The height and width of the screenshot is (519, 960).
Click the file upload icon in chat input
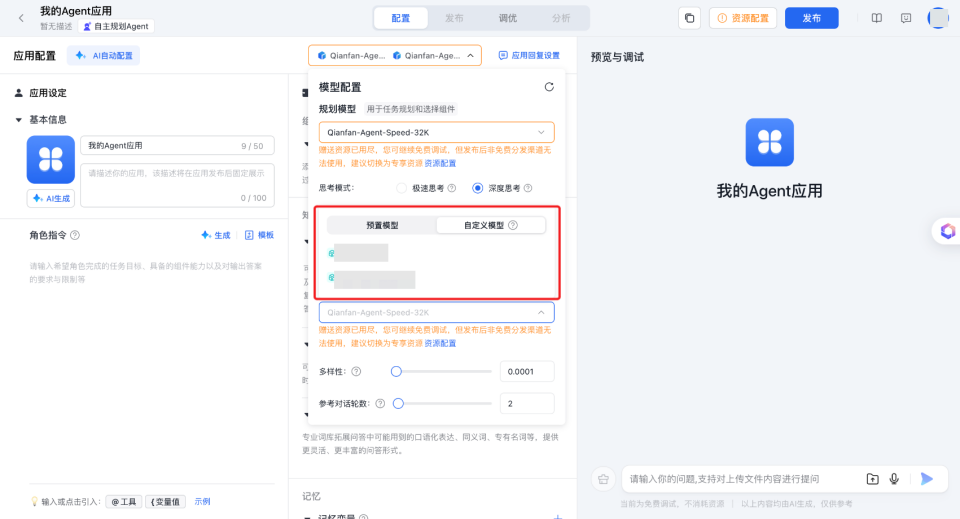tap(872, 479)
